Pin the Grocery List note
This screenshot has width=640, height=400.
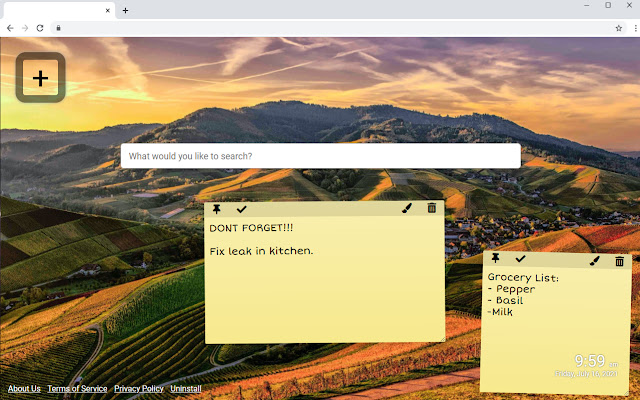coord(496,258)
